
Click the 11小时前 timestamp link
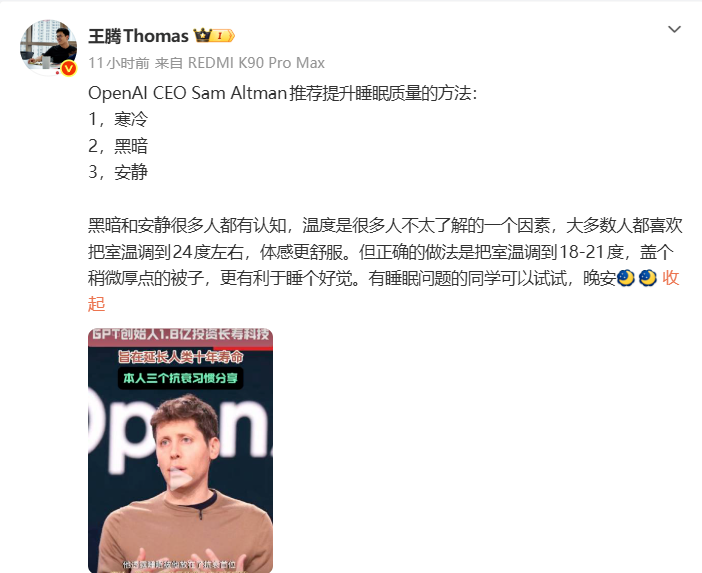[x=119, y=63]
